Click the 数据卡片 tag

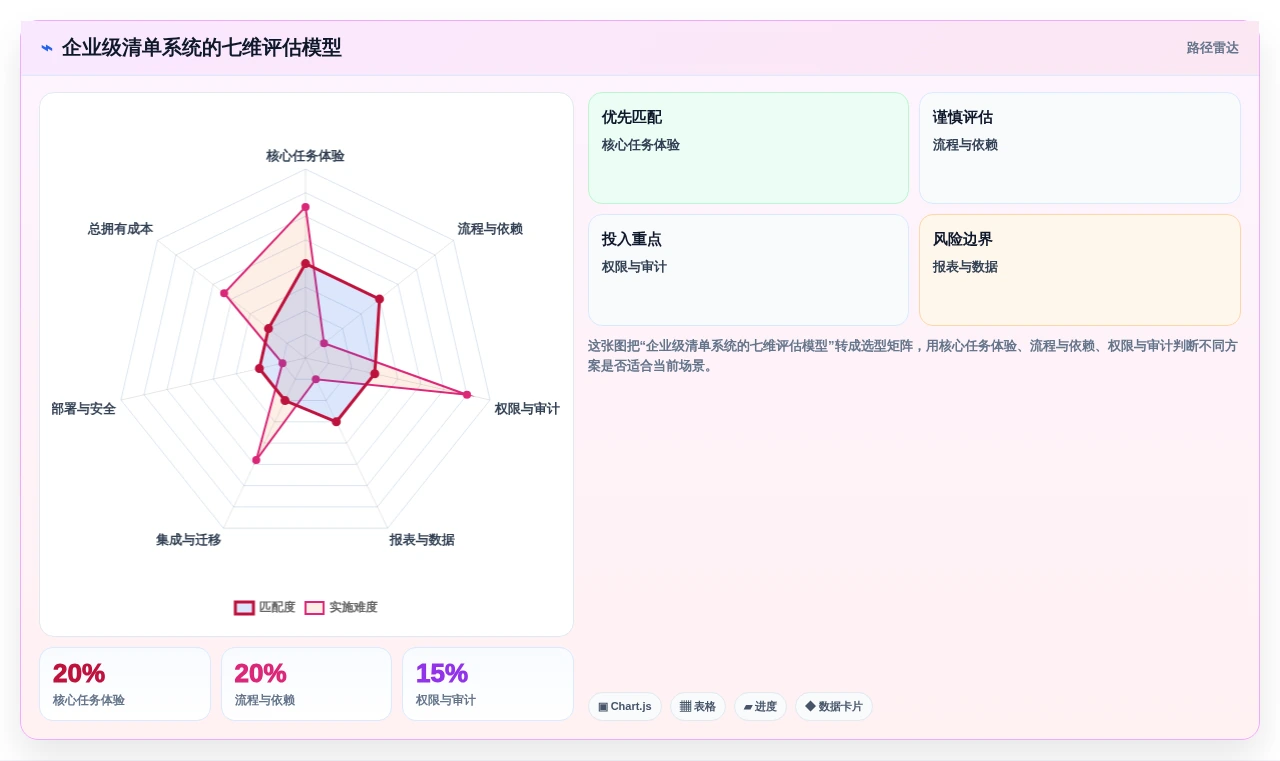tap(834, 706)
